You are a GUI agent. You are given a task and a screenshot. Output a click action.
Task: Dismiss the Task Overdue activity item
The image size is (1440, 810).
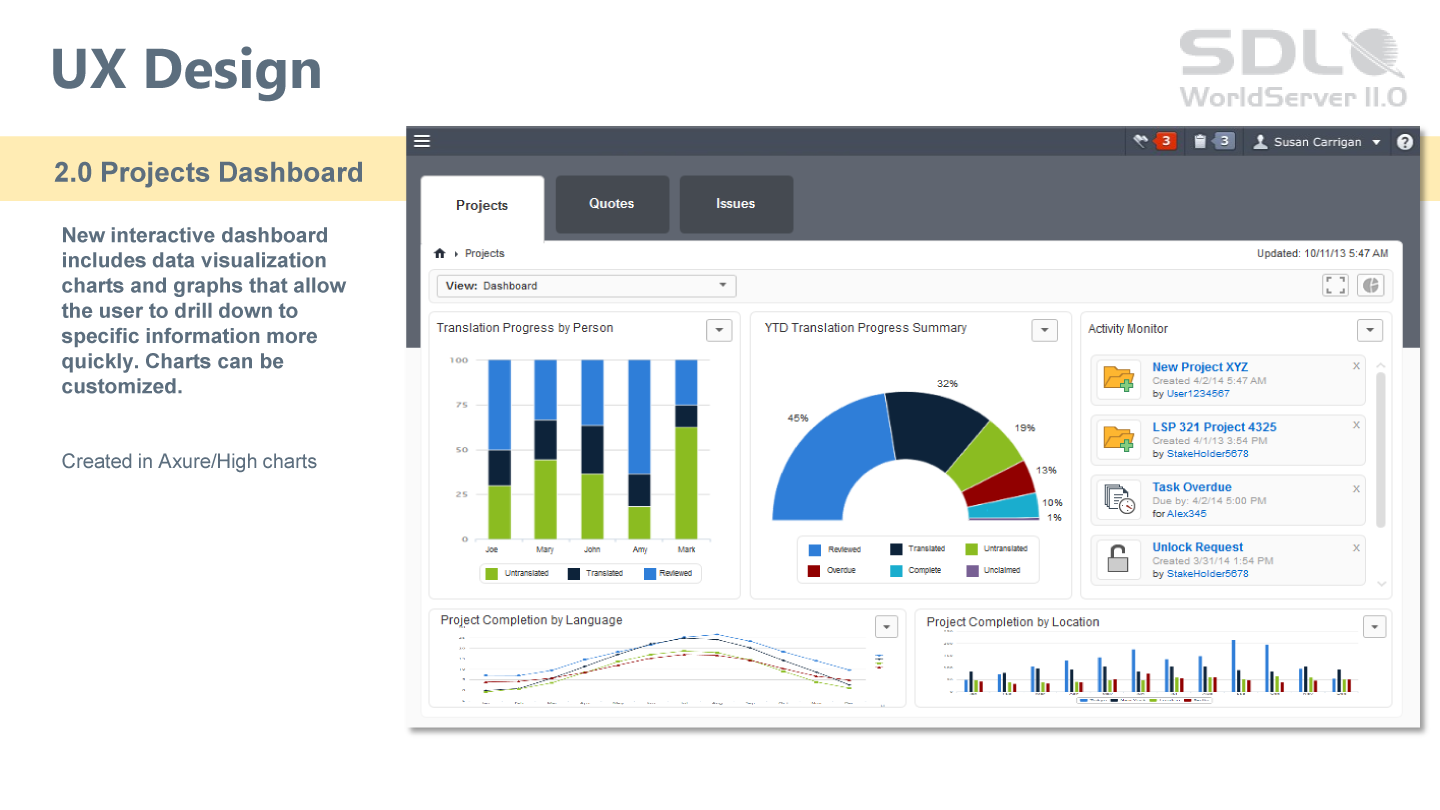[x=1356, y=489]
